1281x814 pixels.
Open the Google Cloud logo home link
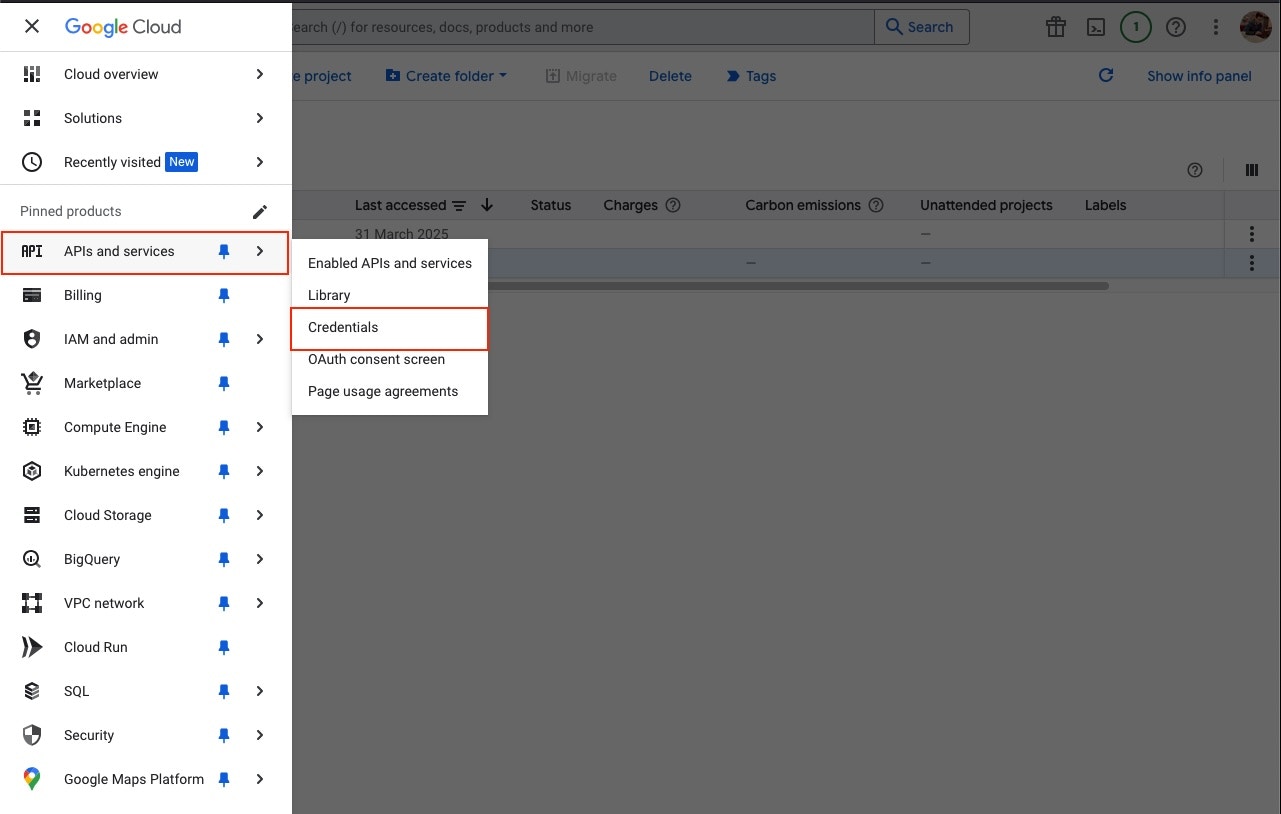click(x=123, y=27)
